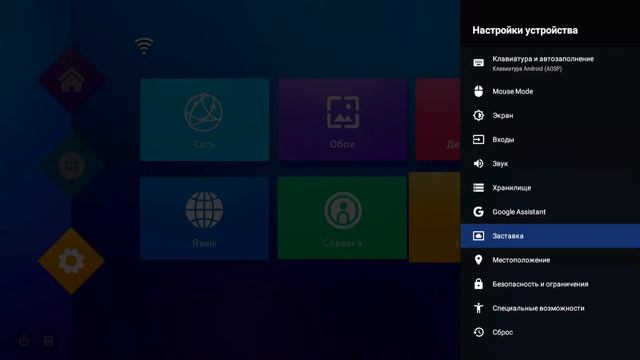The image size is (640, 360).
Task: Select the speaker icon beside Звук
Action: (x=478, y=164)
